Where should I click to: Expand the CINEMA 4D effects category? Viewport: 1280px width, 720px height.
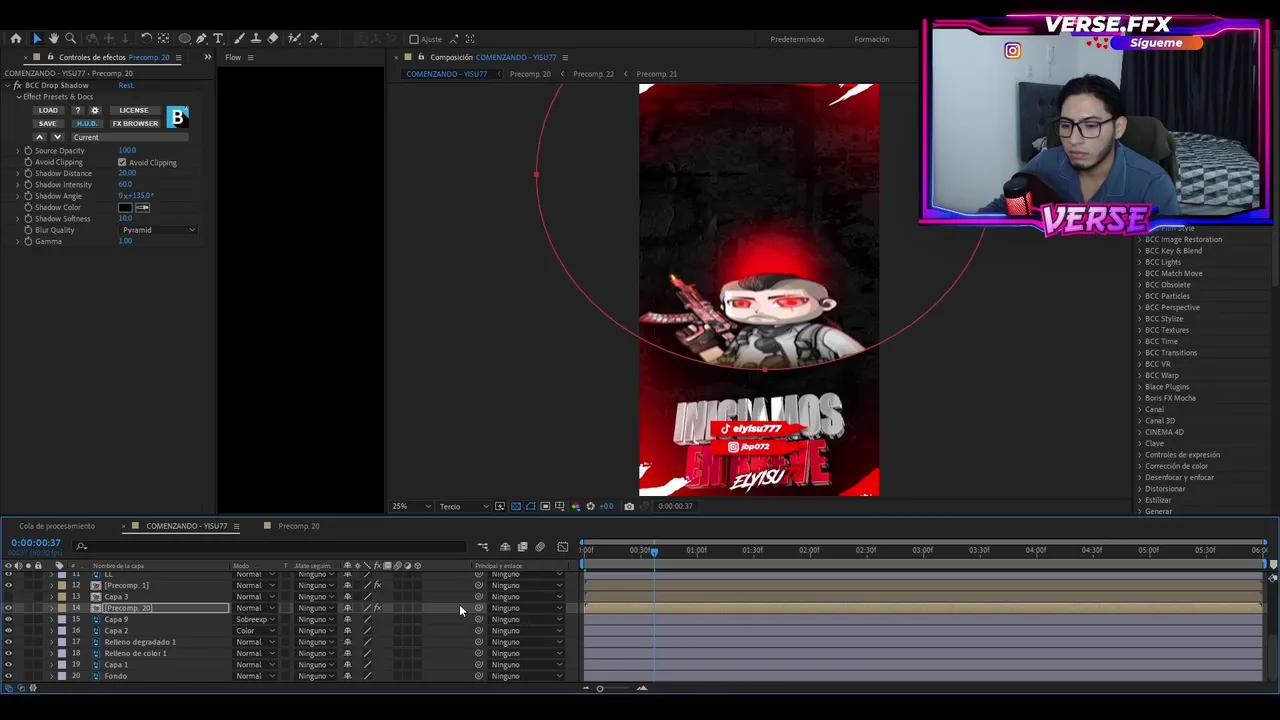tap(1139, 432)
